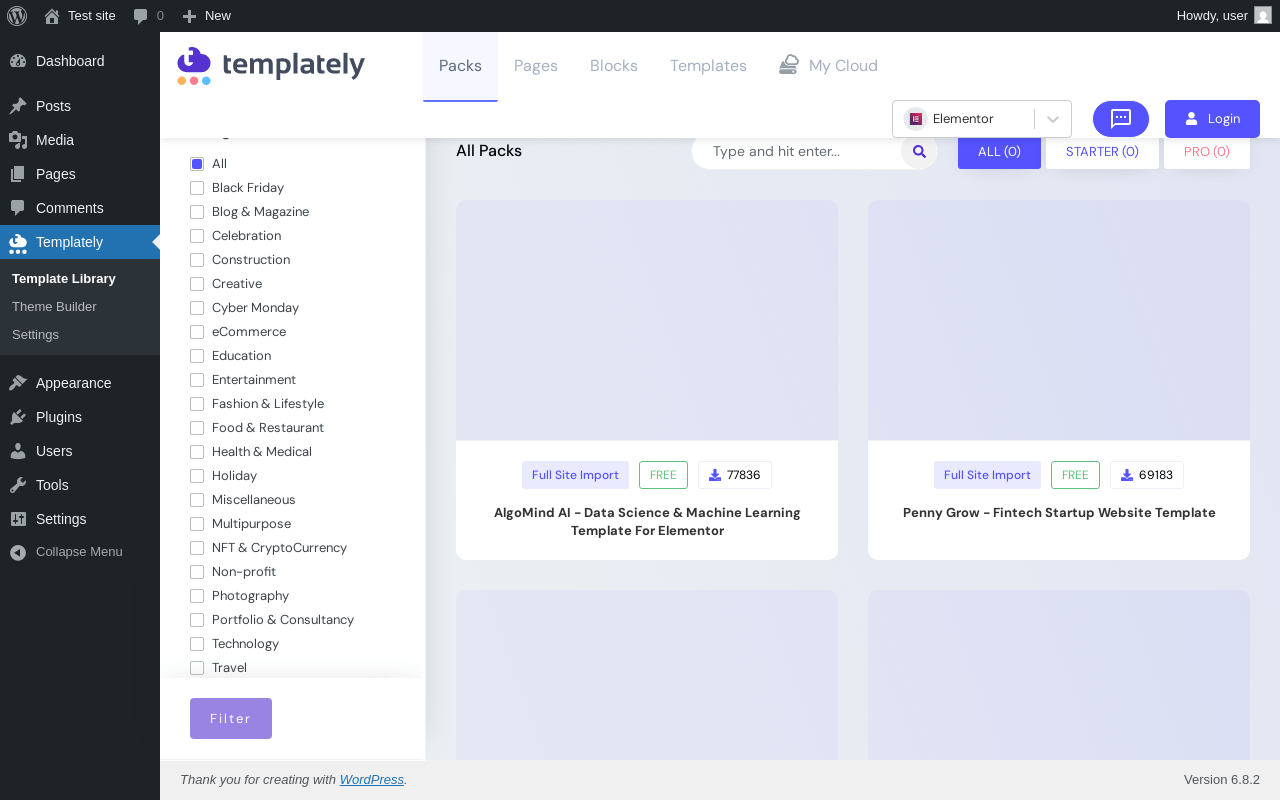Open AlgoMind AI pack thumbnail
This screenshot has width=1280, height=800.
point(647,320)
